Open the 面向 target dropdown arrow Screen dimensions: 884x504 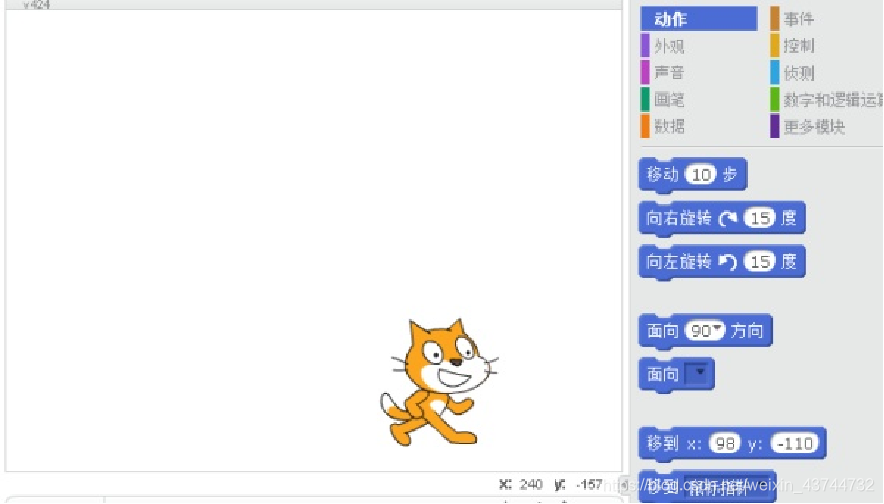pyautogui.click(x=699, y=373)
